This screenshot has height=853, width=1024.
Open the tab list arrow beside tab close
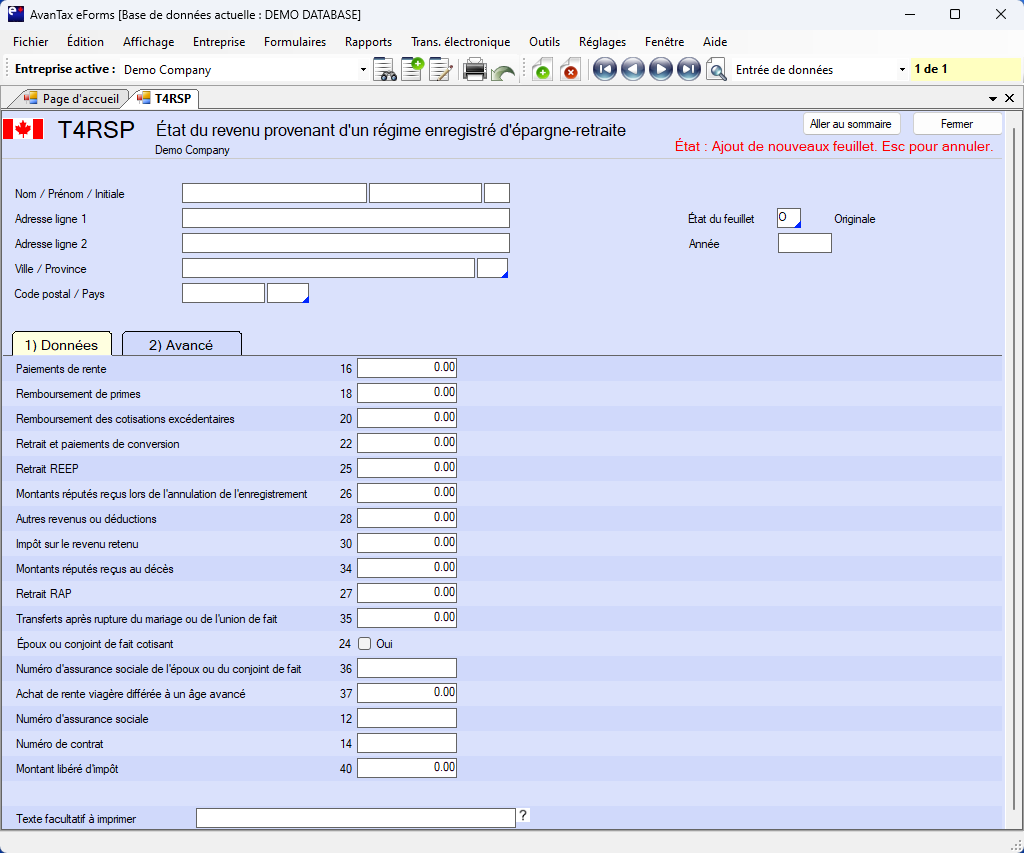point(993,99)
